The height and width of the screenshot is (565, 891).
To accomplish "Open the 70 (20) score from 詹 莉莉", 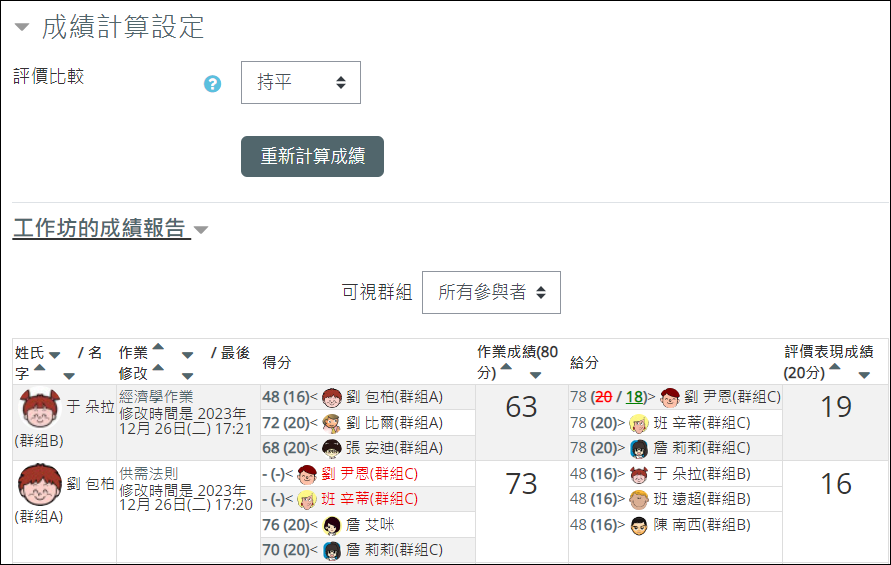I will [x=286, y=550].
